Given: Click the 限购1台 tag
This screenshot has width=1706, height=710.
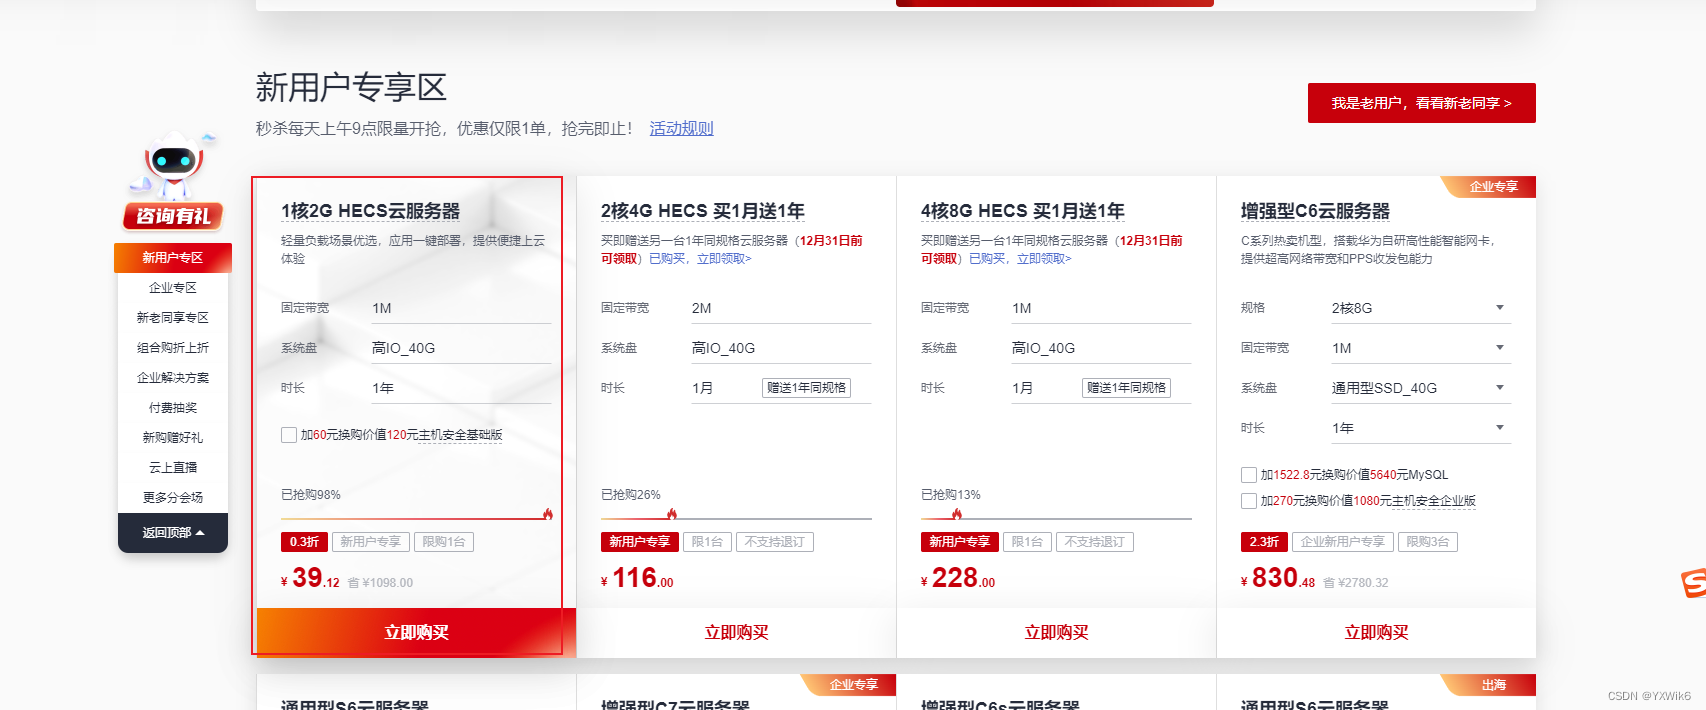Looking at the screenshot, I should coord(443,542).
